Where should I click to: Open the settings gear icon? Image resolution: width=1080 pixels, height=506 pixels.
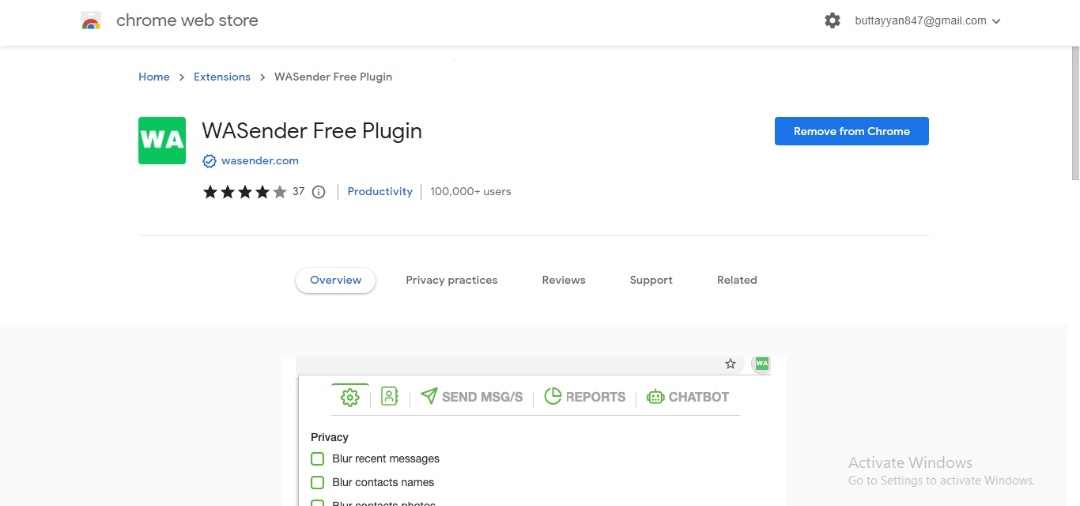[832, 21]
